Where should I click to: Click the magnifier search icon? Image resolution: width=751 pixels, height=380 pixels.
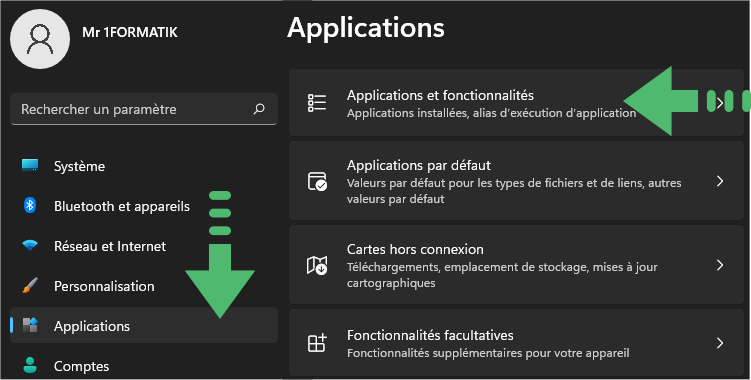(259, 109)
